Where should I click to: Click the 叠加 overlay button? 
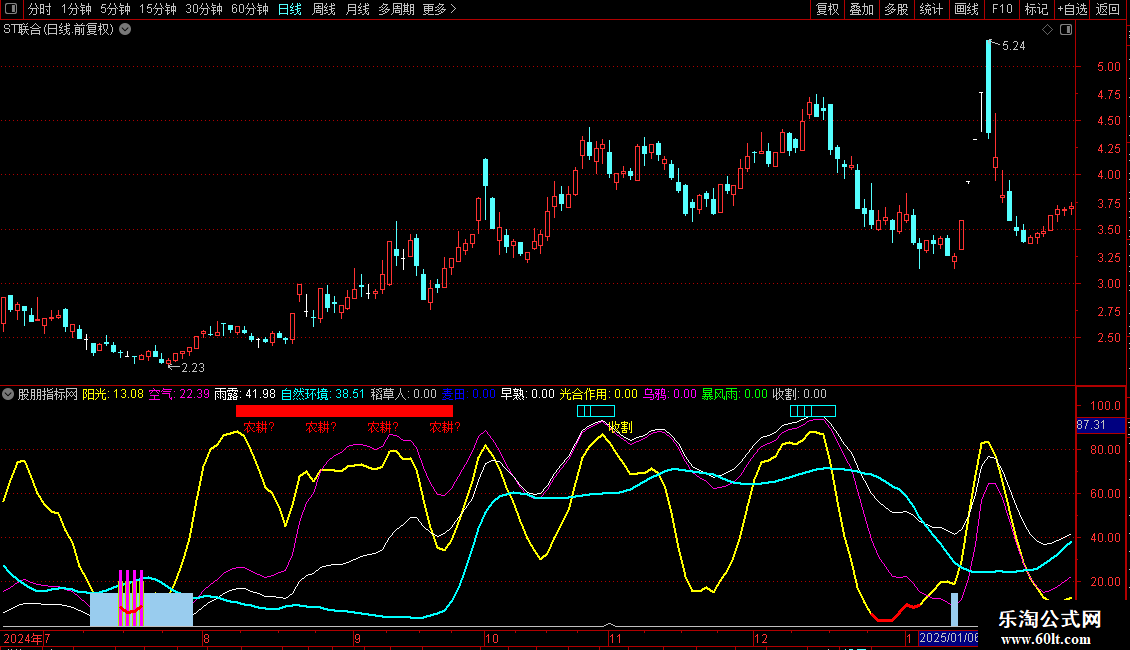[861, 9]
